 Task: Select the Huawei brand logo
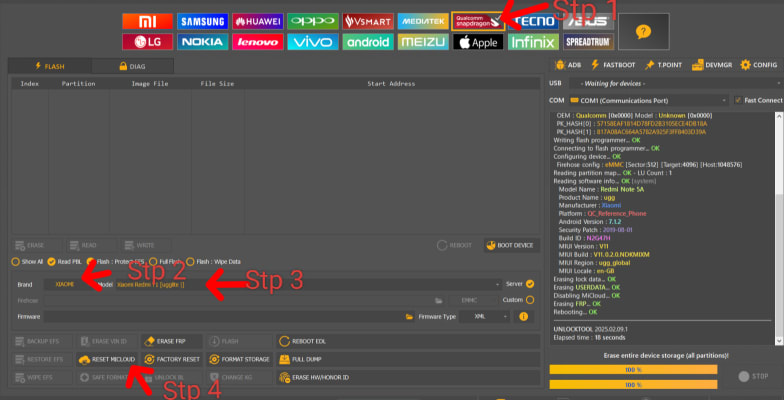258,22
